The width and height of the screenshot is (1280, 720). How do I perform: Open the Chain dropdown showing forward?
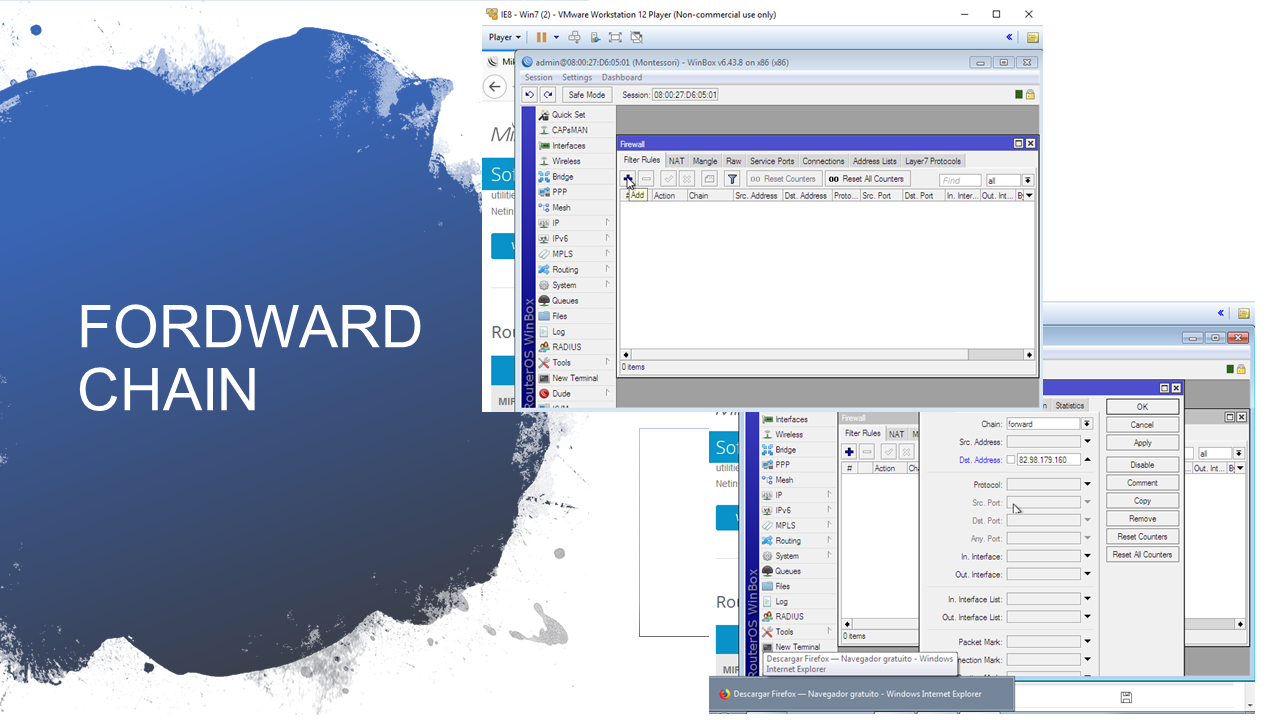[x=1087, y=424]
